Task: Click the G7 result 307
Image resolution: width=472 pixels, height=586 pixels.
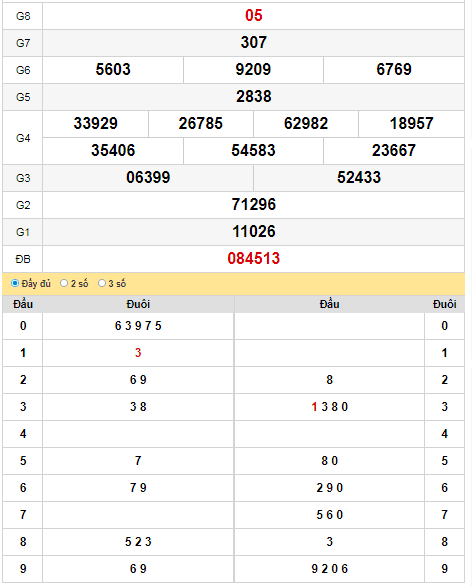Action: click(253, 43)
